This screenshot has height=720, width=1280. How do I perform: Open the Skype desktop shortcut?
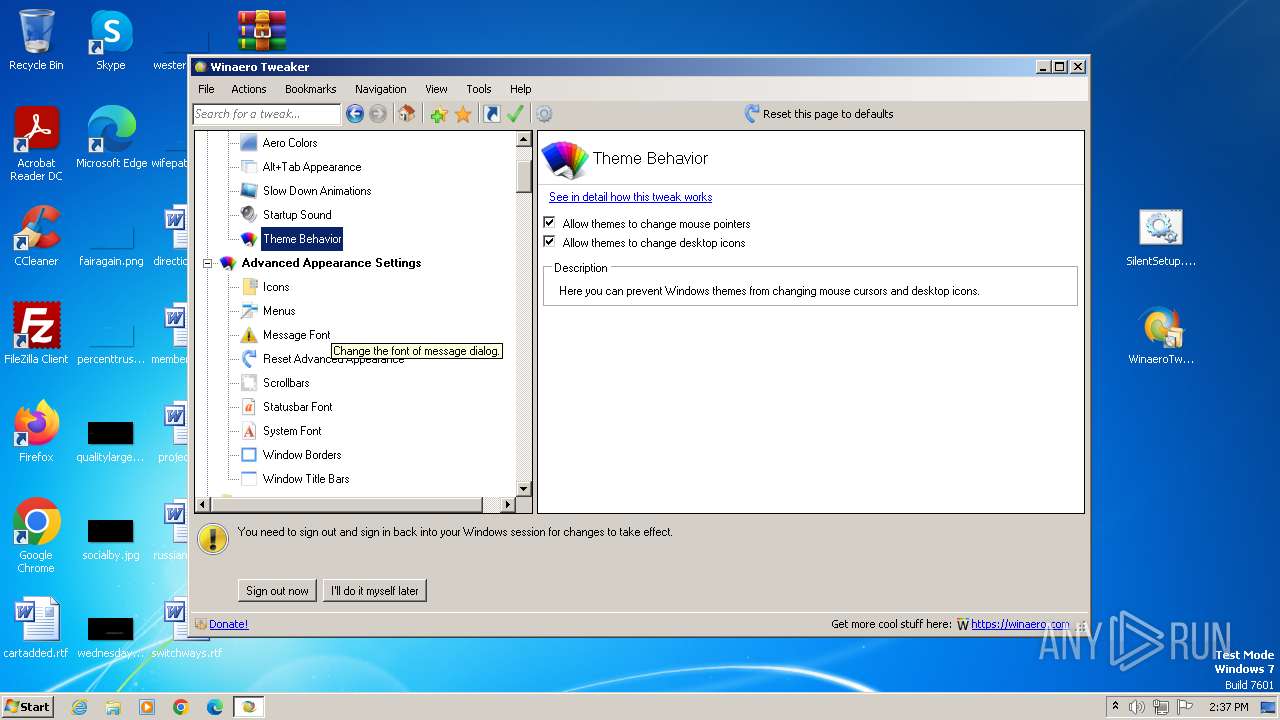pyautogui.click(x=111, y=40)
